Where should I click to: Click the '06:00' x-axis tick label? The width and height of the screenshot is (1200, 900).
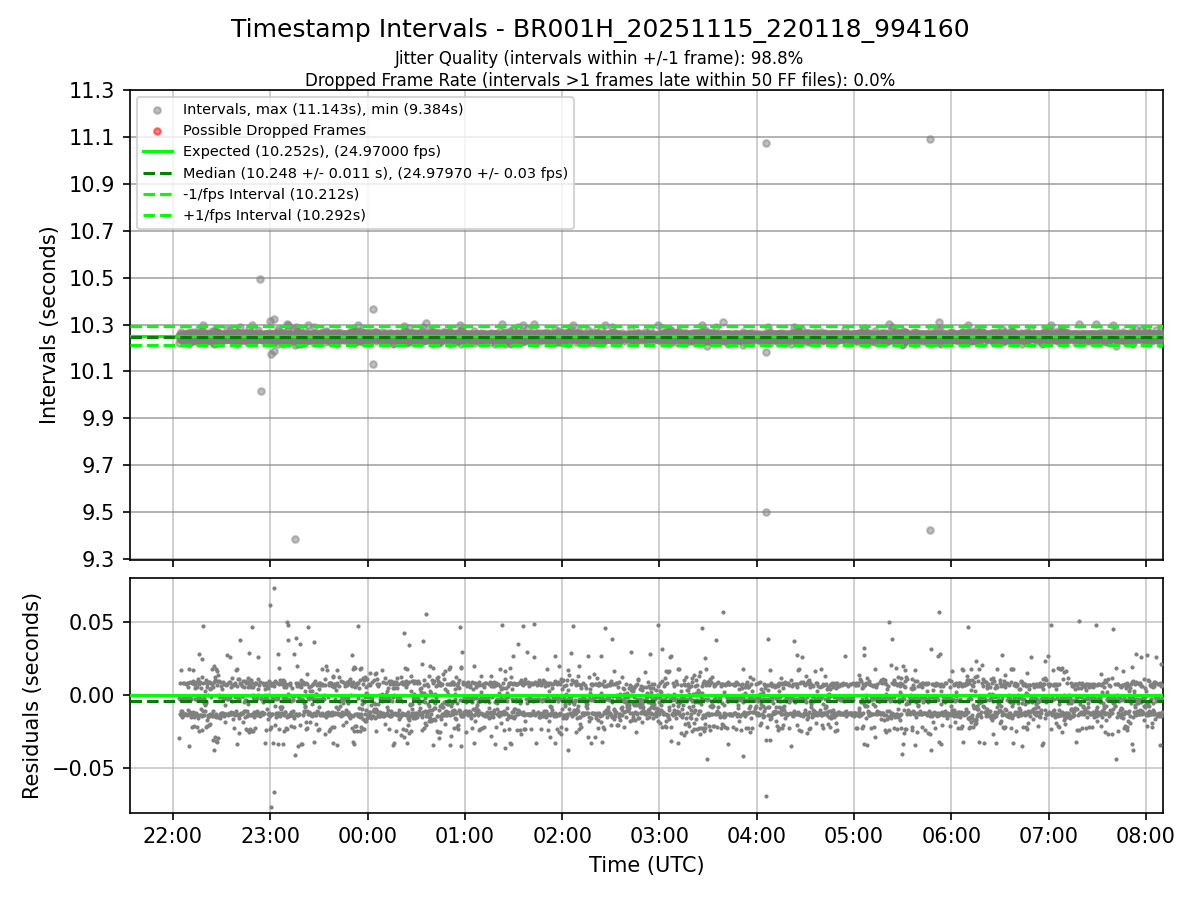click(x=950, y=834)
